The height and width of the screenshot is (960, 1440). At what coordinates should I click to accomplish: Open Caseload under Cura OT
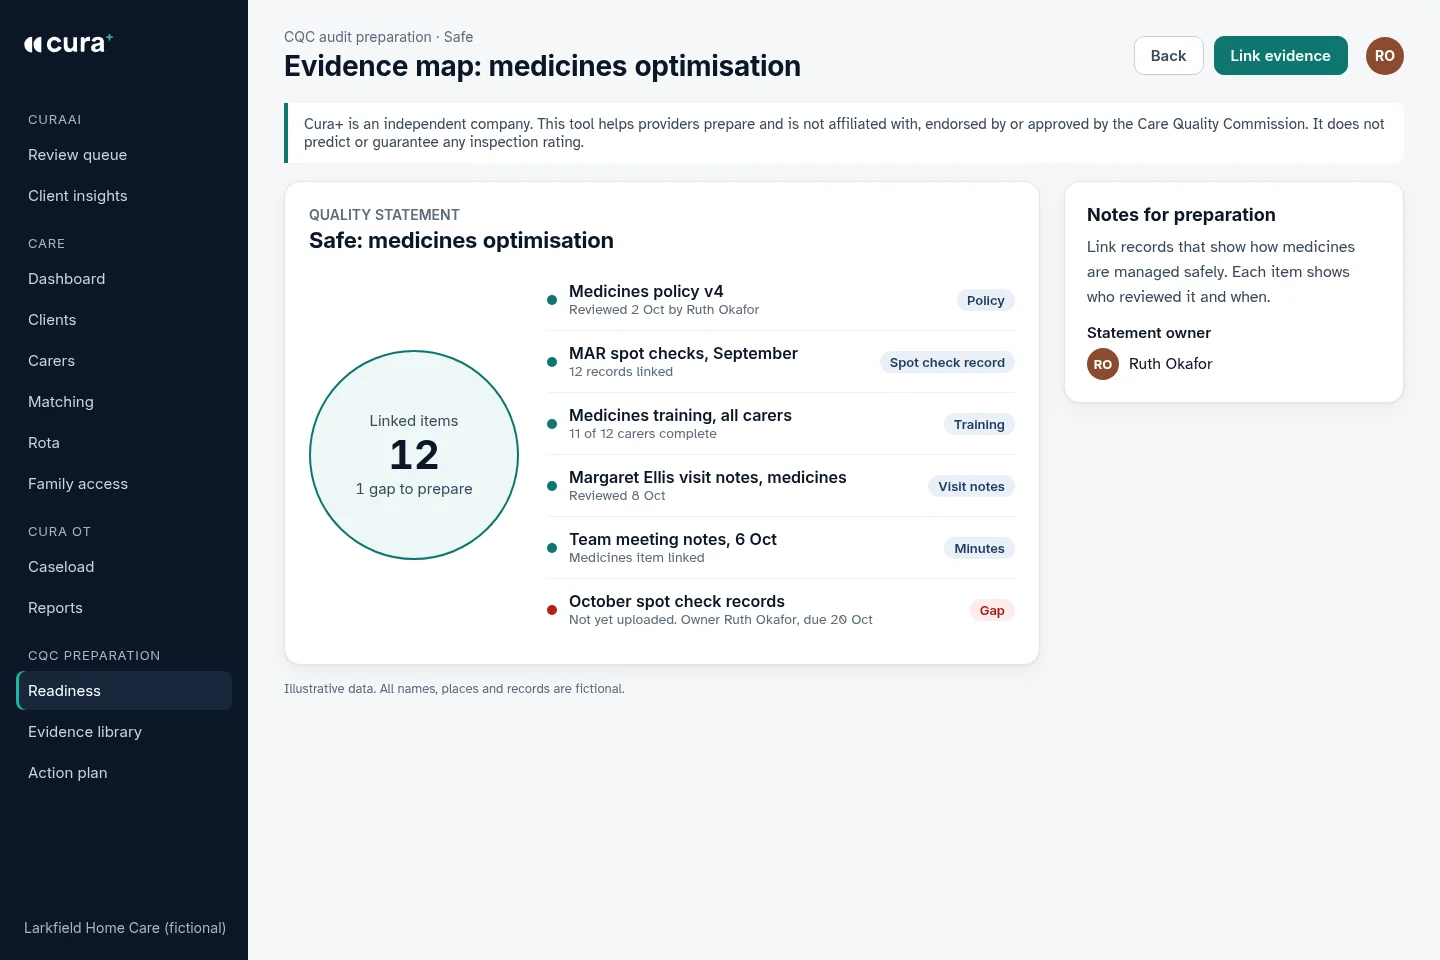tap(124, 567)
